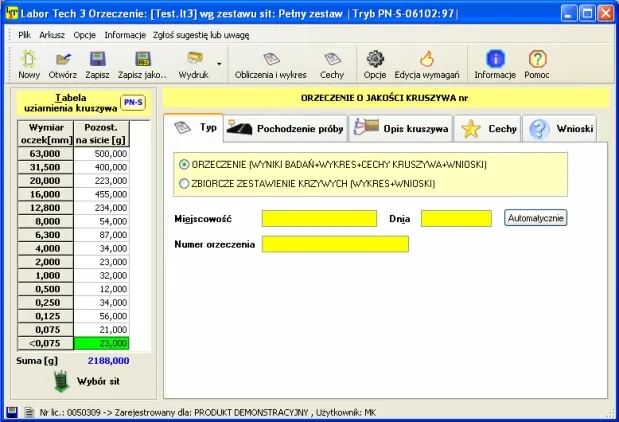Viewport: 619px width, 422px height.
Task: Click the Pomoc help icon
Action: click(537, 60)
